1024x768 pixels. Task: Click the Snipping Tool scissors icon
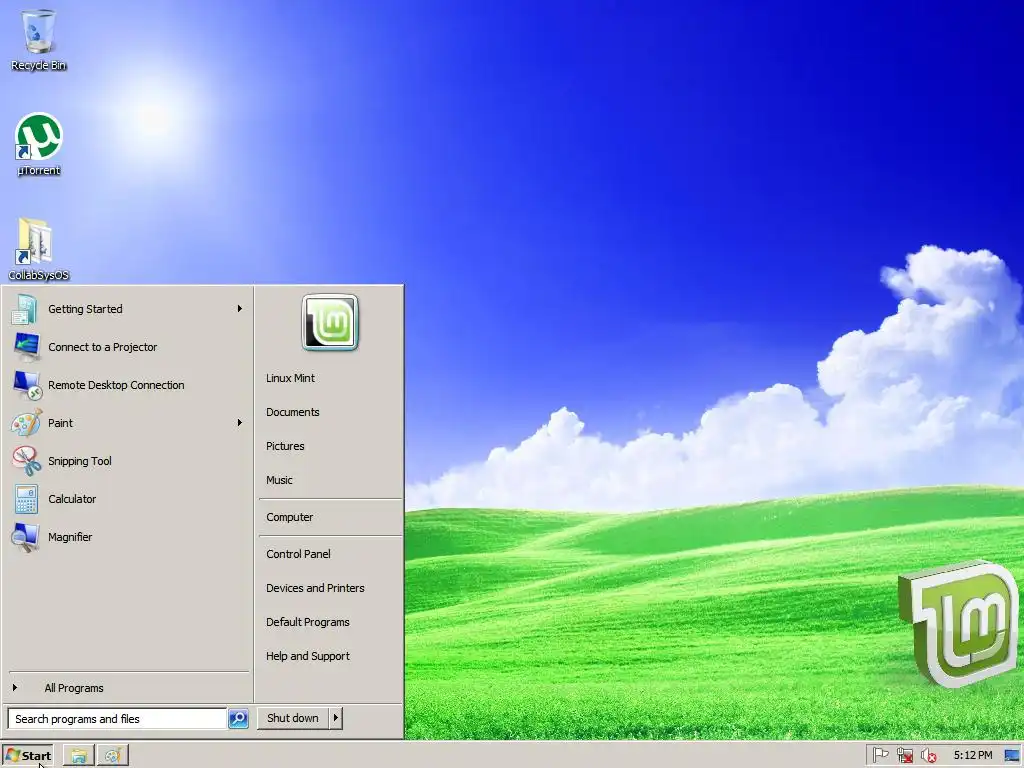26,460
